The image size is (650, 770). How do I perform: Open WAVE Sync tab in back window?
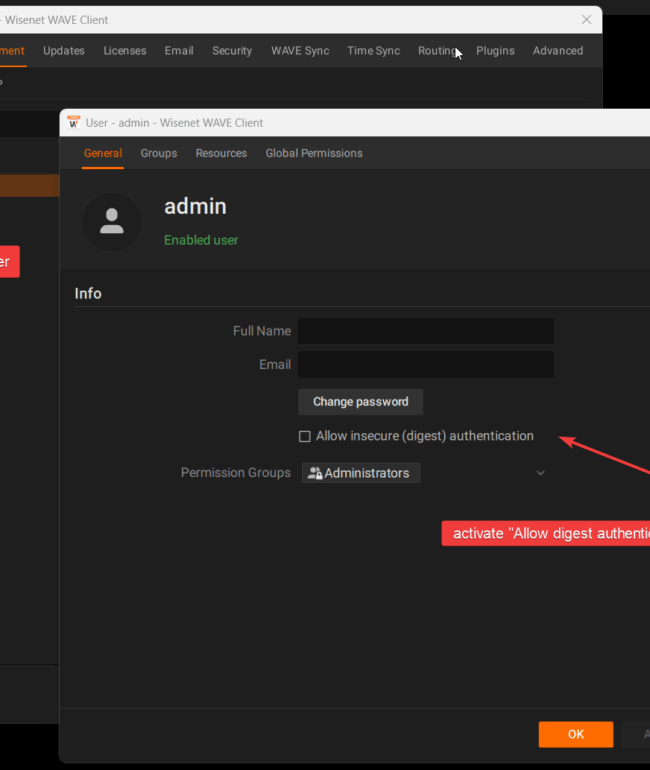coord(300,51)
